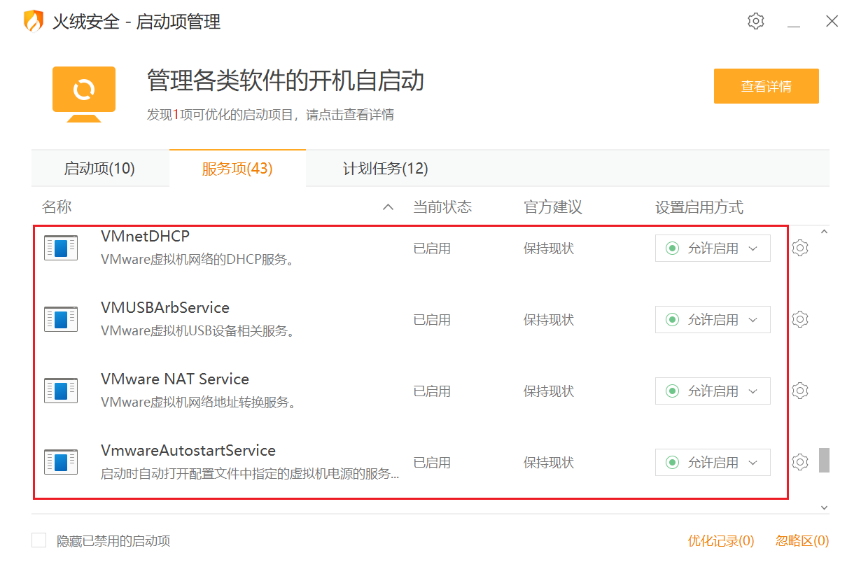Viewport: 861px width, 567px height.
Task: Click the VMware NAT Service icon
Action: point(61,391)
